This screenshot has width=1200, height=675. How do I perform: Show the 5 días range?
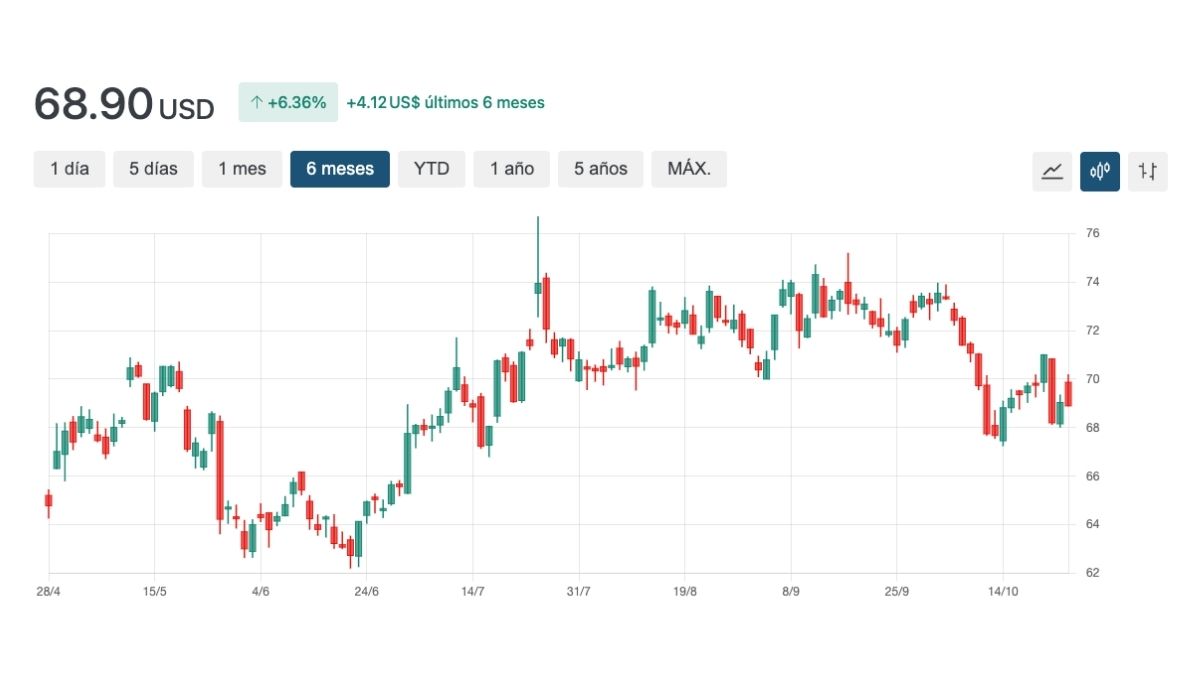click(153, 169)
